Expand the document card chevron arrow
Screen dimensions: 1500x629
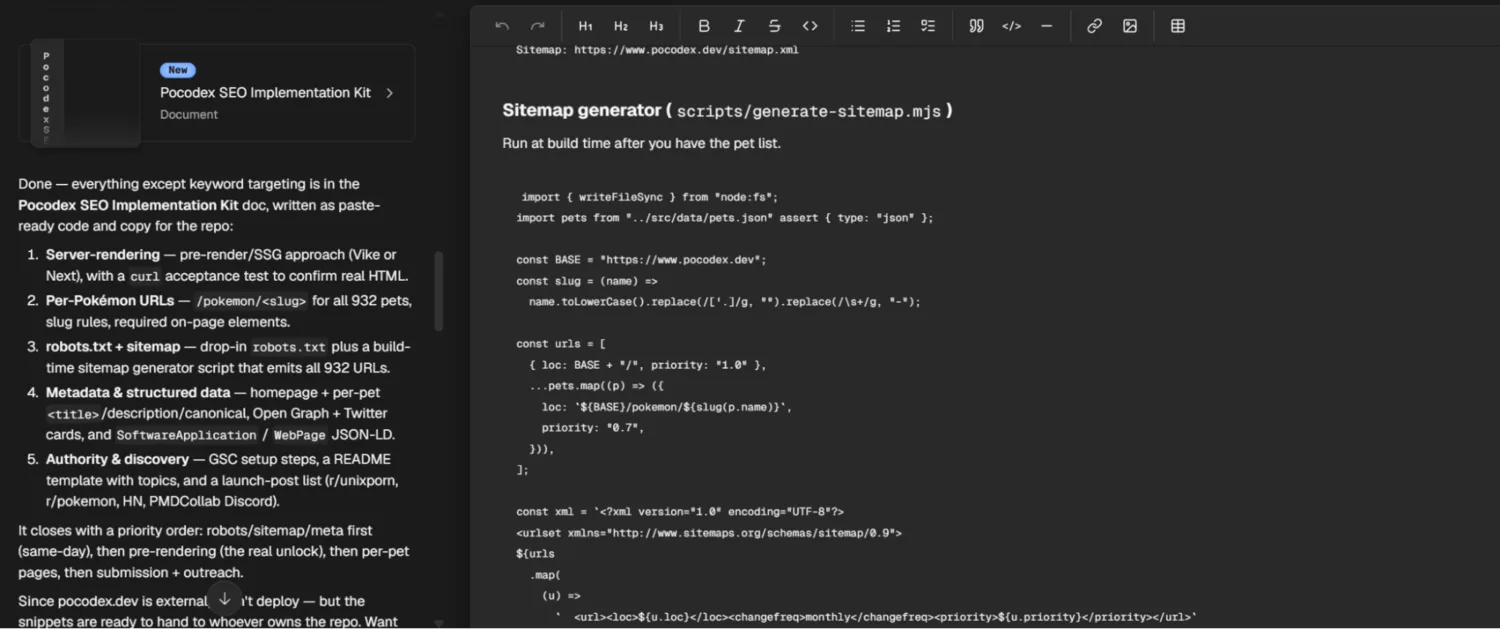tap(390, 93)
